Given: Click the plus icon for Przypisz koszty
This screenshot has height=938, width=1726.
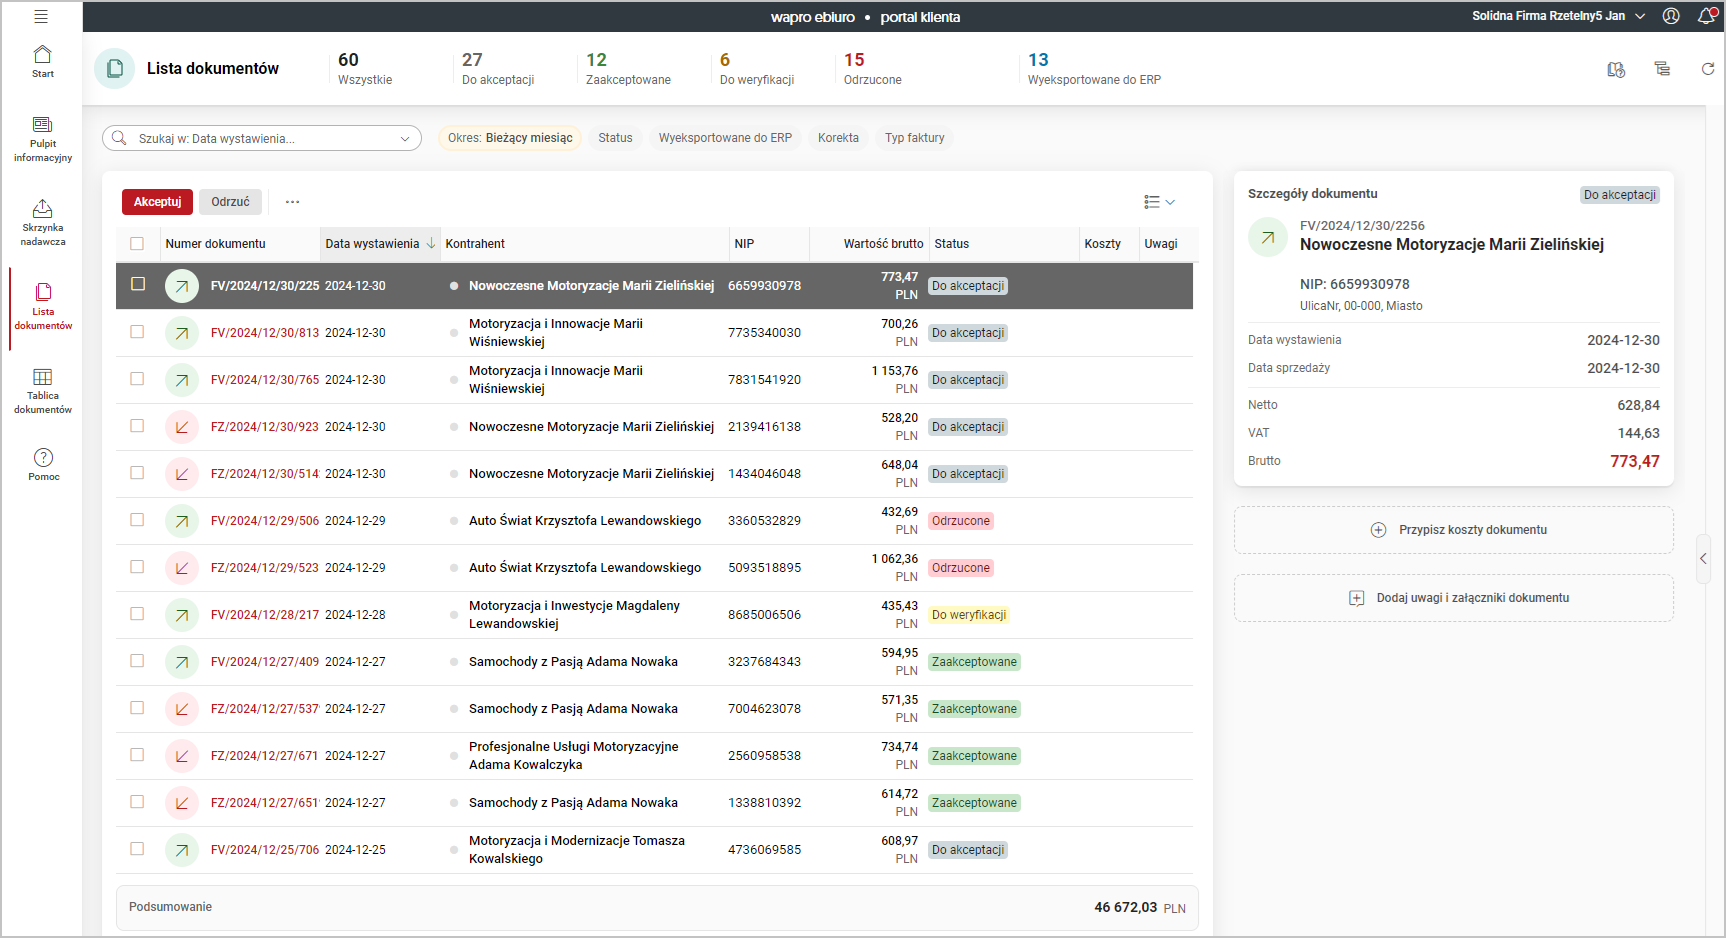Looking at the screenshot, I should tap(1378, 530).
